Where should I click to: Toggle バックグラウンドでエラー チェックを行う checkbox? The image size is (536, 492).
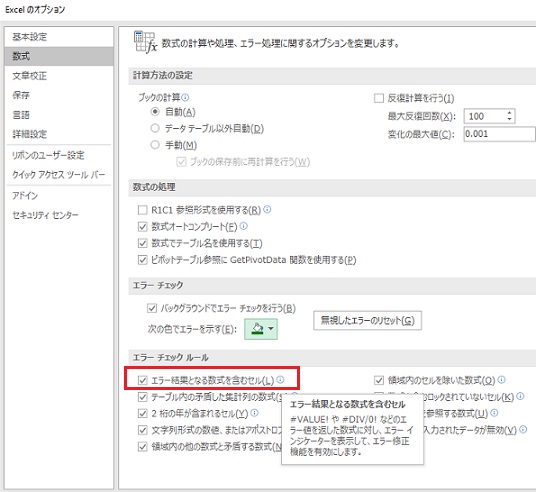[152, 308]
